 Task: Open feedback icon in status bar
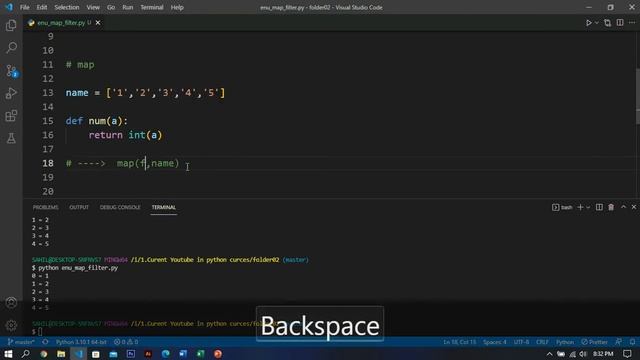coord(619,342)
